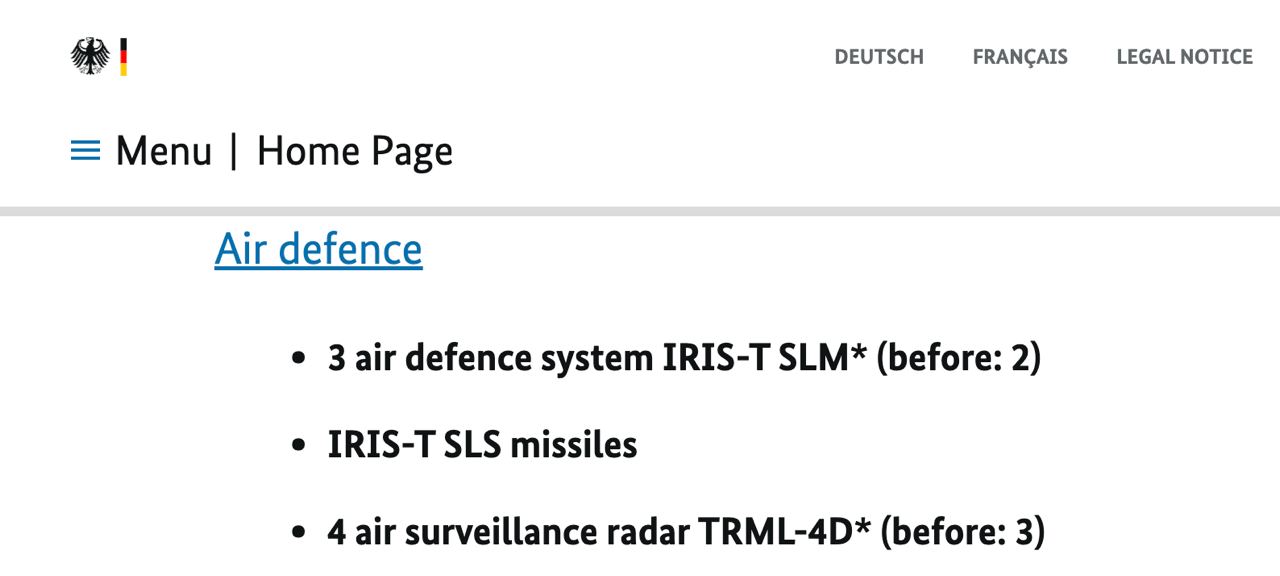Screen dimensions: 1280x576
Task: Click the grey divider bar below header
Action: (x=640, y=211)
